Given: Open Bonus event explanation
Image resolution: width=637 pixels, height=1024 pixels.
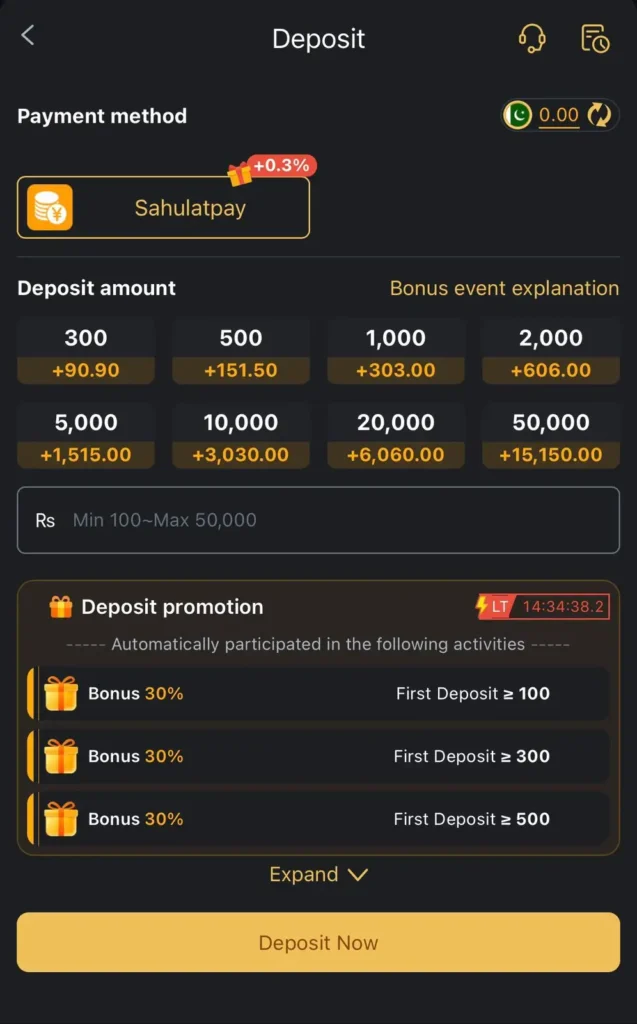Looking at the screenshot, I should click(504, 288).
